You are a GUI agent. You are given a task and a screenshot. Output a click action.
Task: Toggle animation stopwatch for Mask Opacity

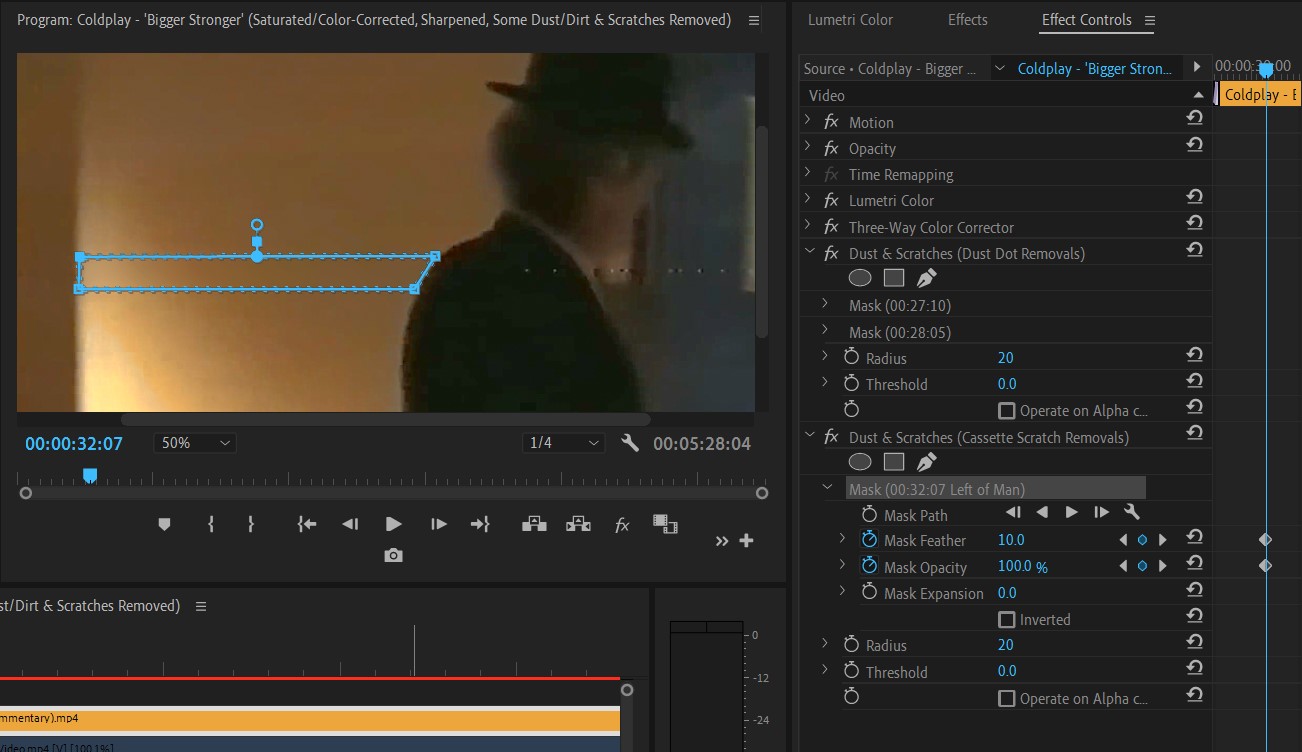869,566
